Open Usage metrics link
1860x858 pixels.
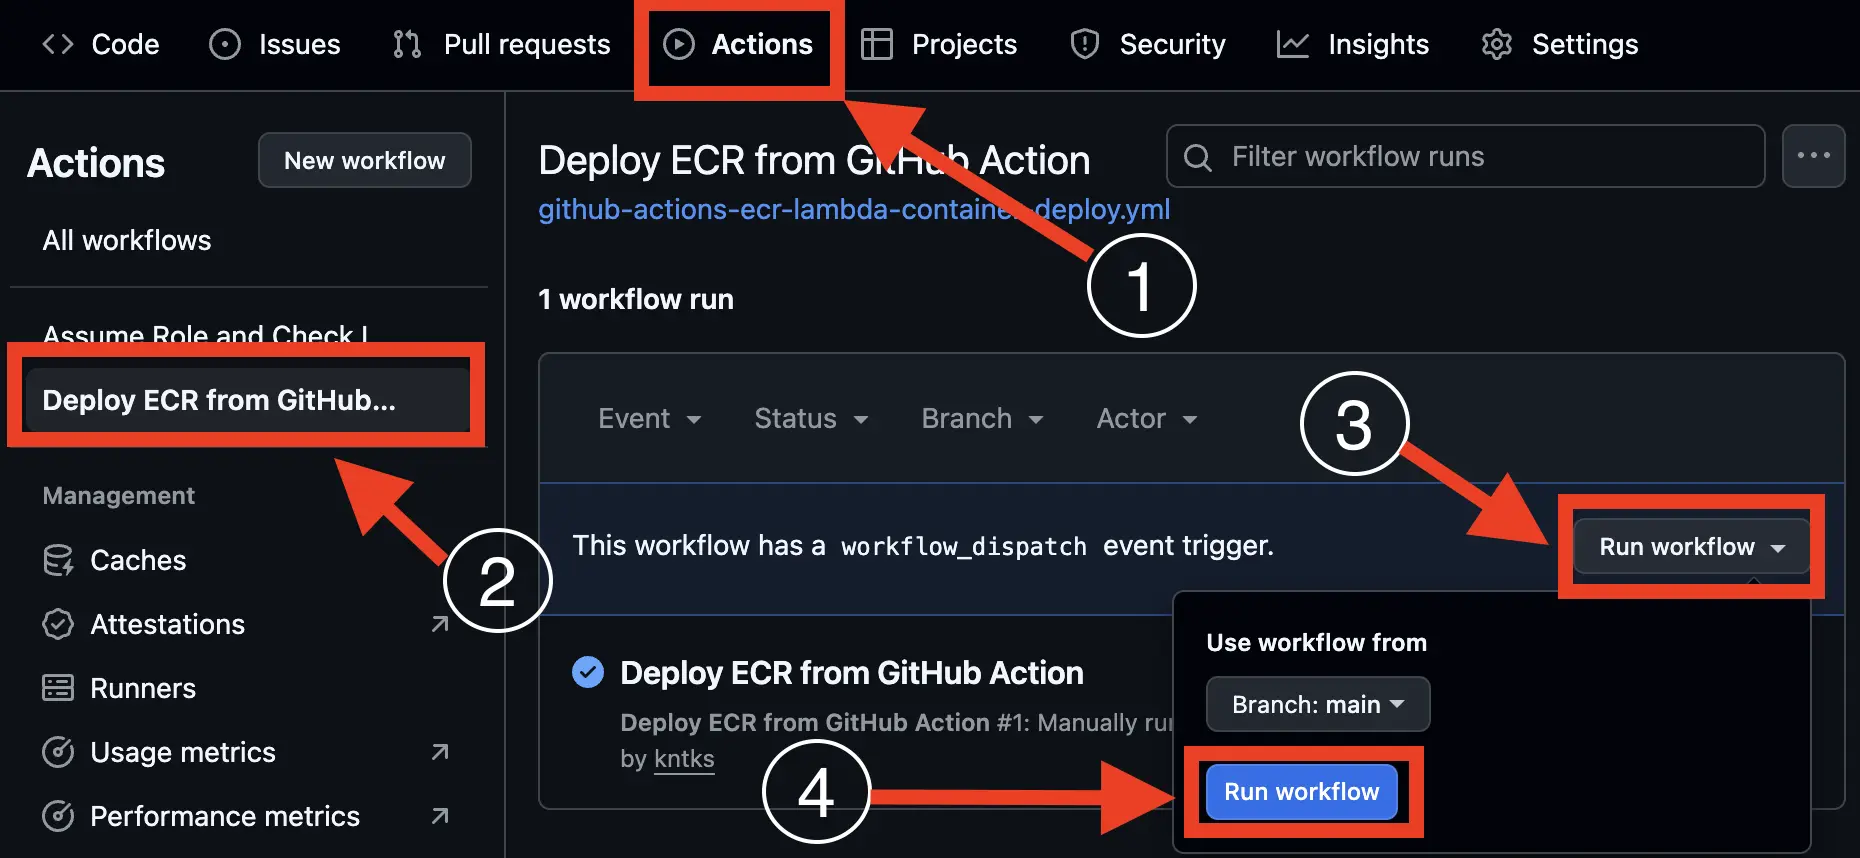pos(183,752)
